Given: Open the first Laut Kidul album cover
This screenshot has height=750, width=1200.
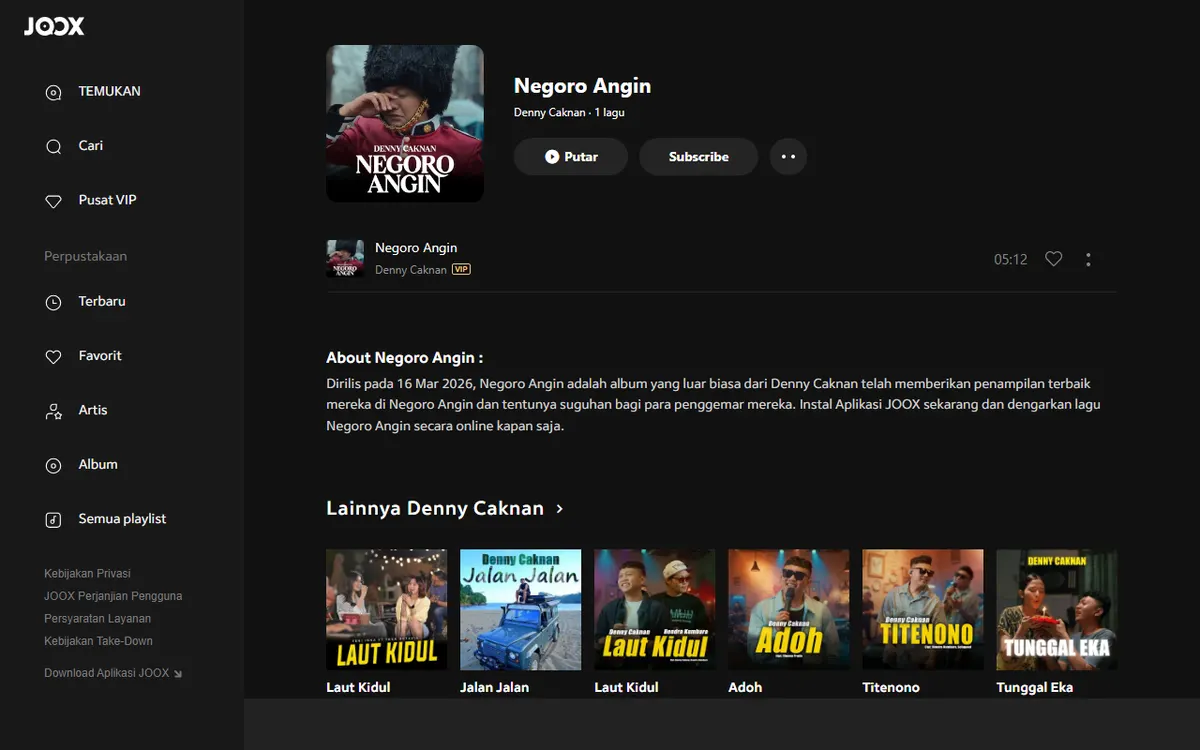Looking at the screenshot, I should (x=386, y=609).
